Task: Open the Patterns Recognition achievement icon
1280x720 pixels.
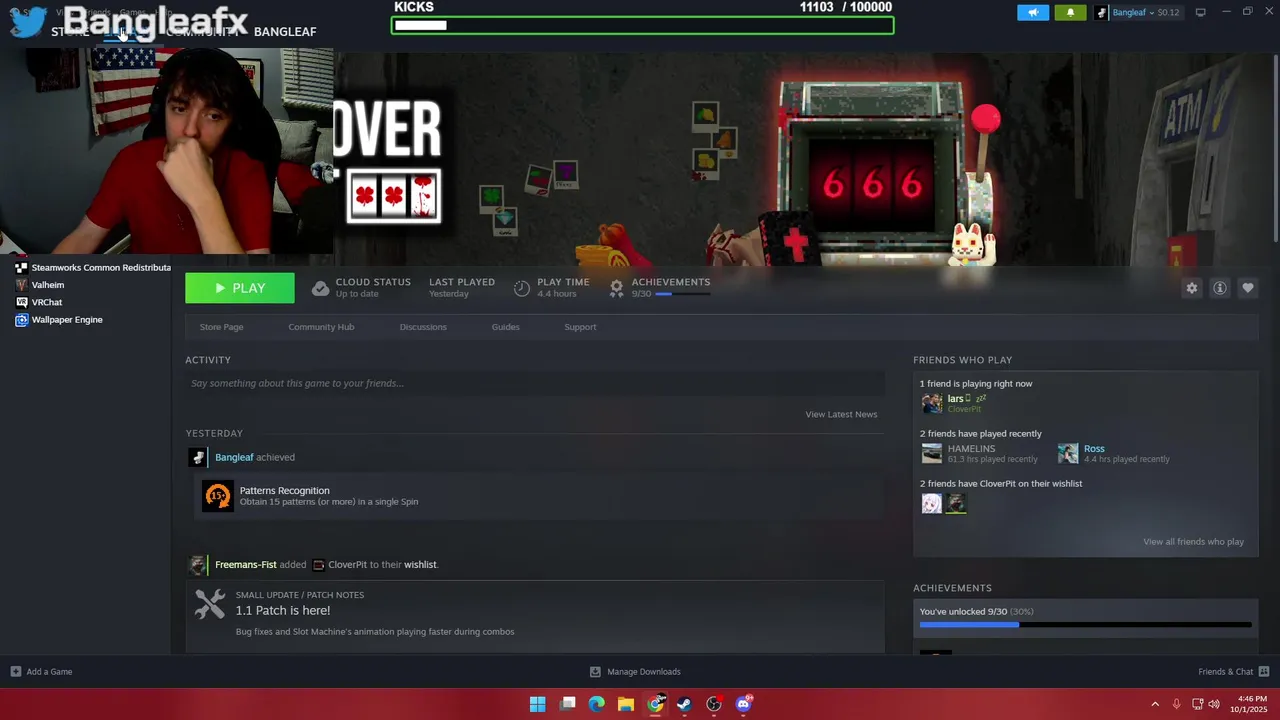Action: tap(217, 495)
